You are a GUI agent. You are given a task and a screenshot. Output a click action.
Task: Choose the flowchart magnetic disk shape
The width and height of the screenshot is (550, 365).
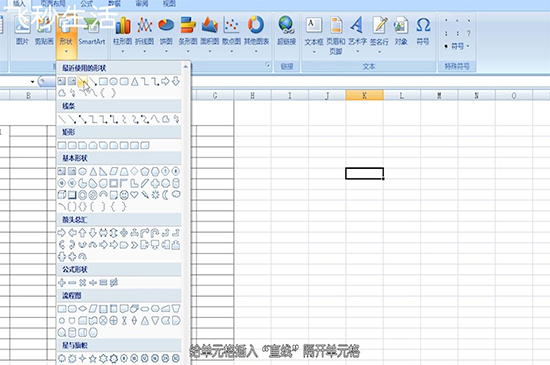[72, 332]
